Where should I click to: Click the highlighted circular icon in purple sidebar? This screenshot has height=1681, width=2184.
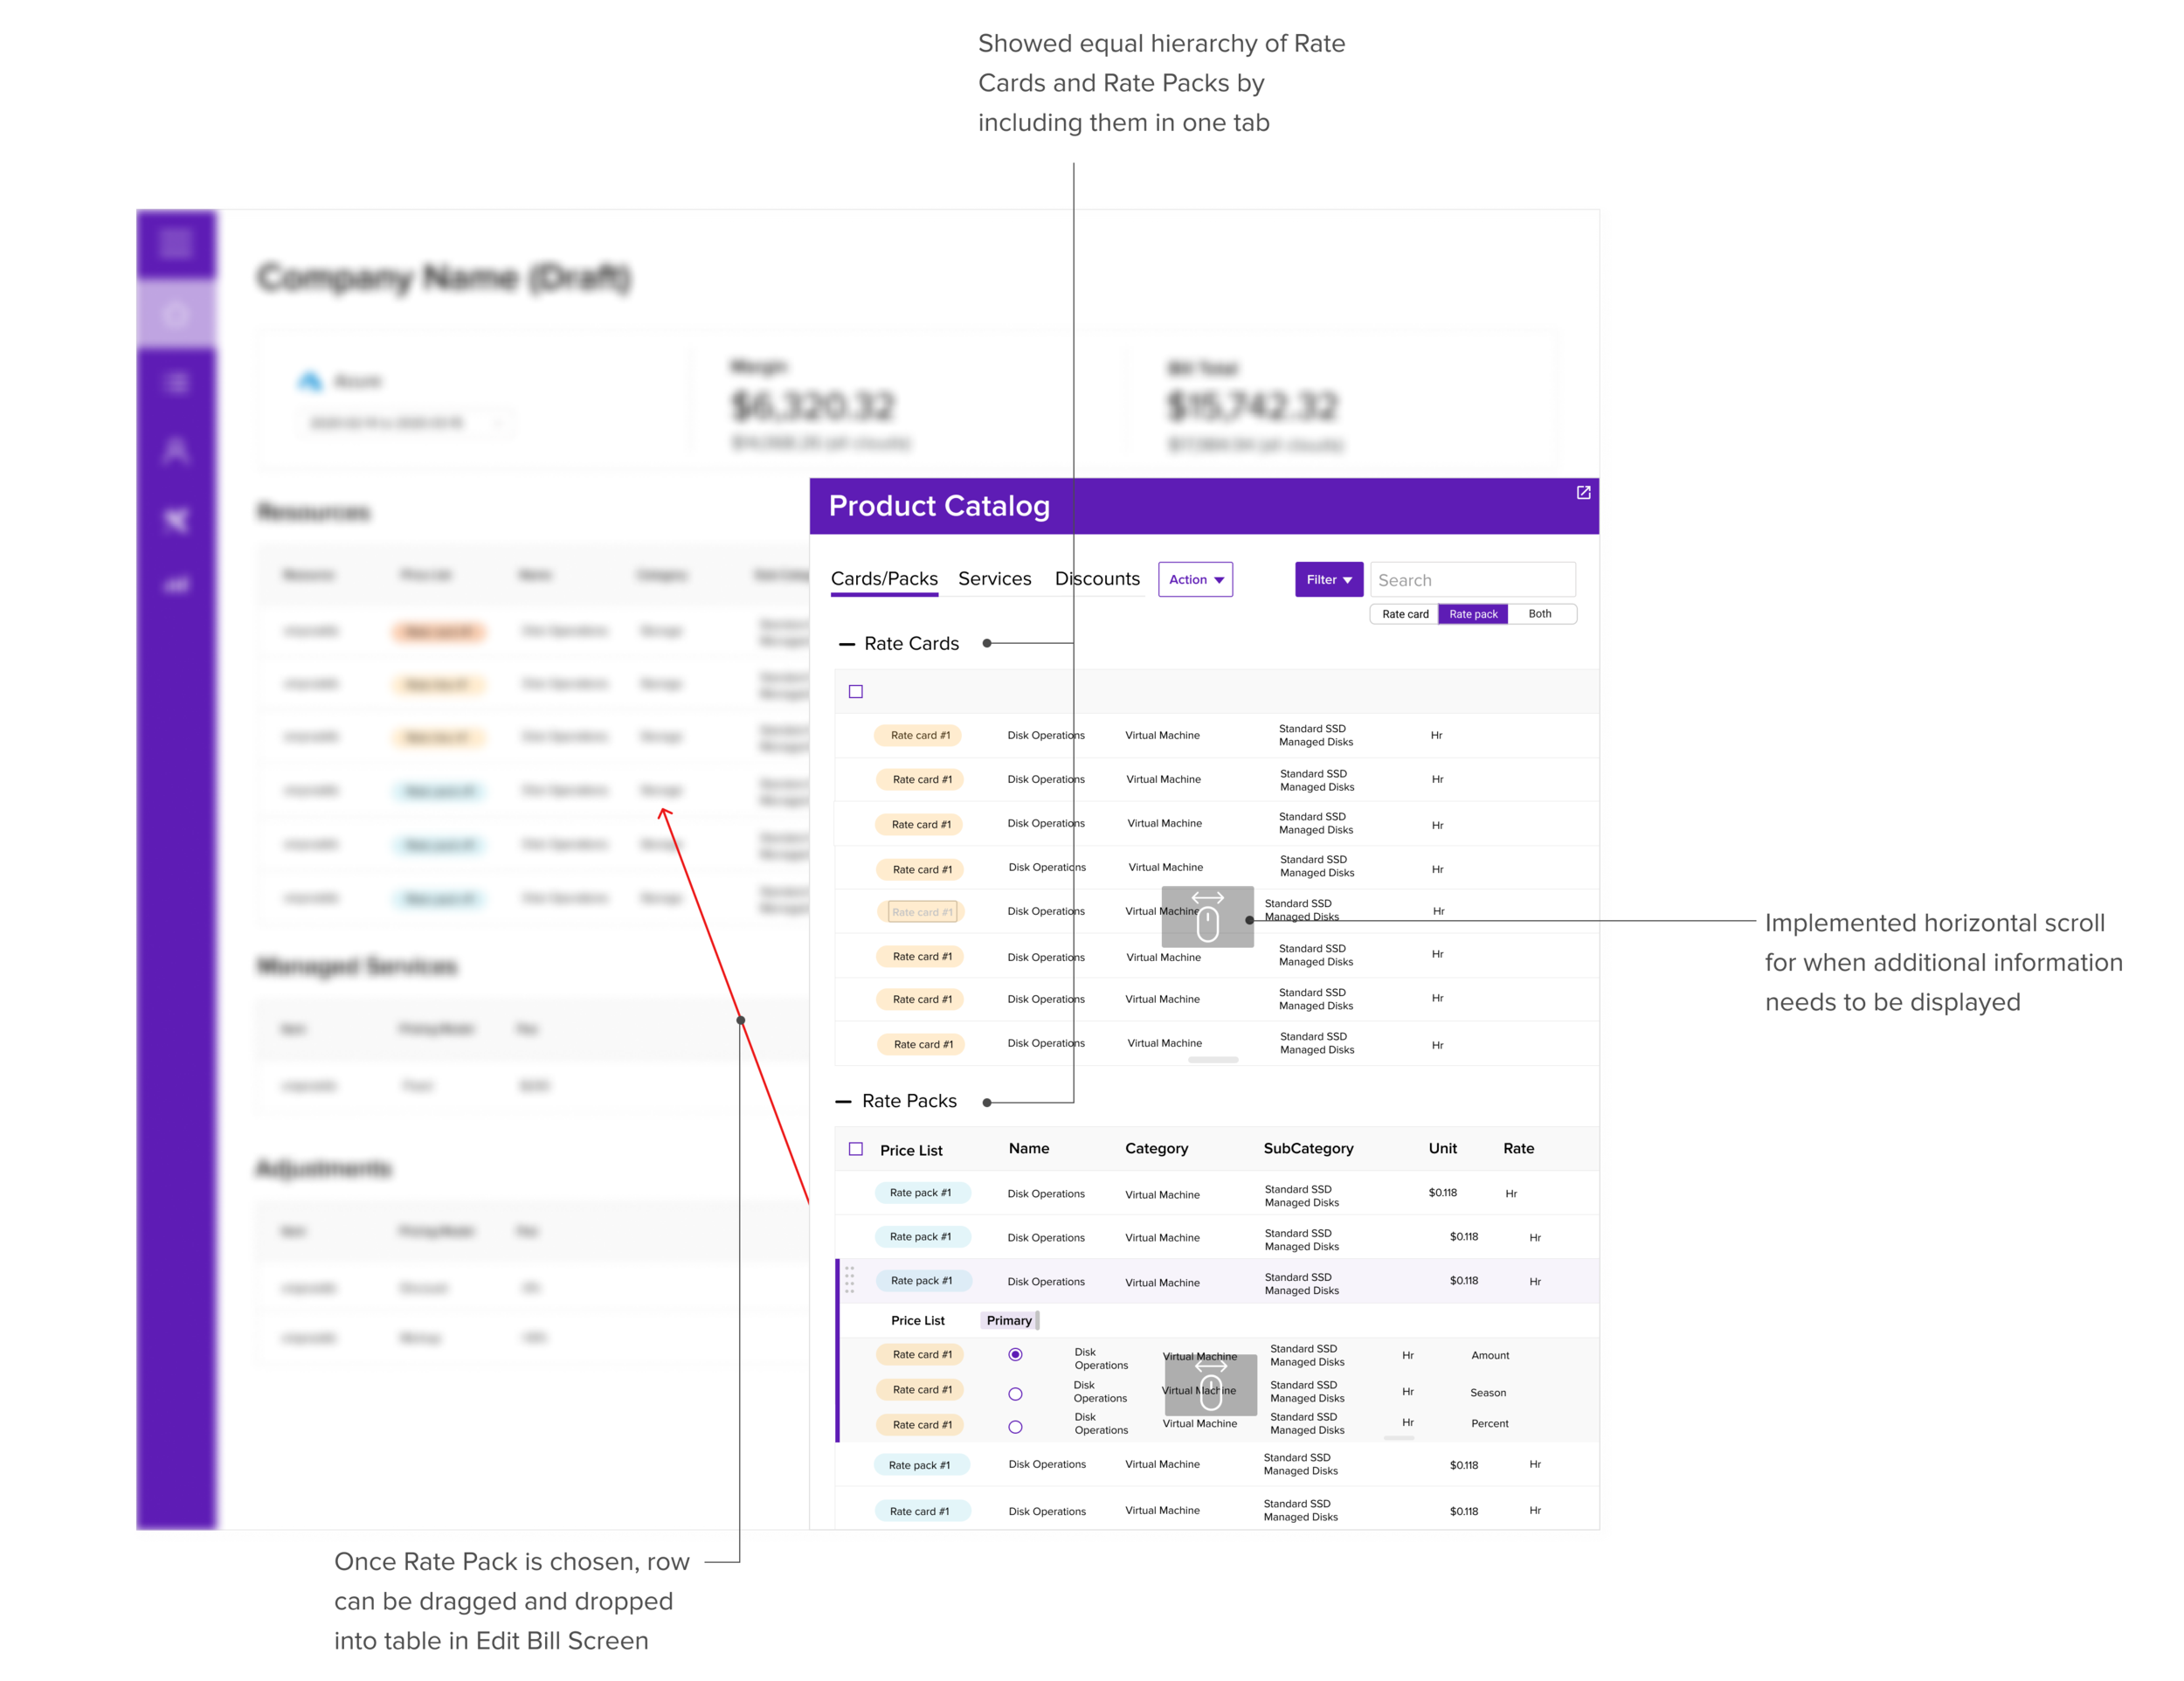[176, 315]
